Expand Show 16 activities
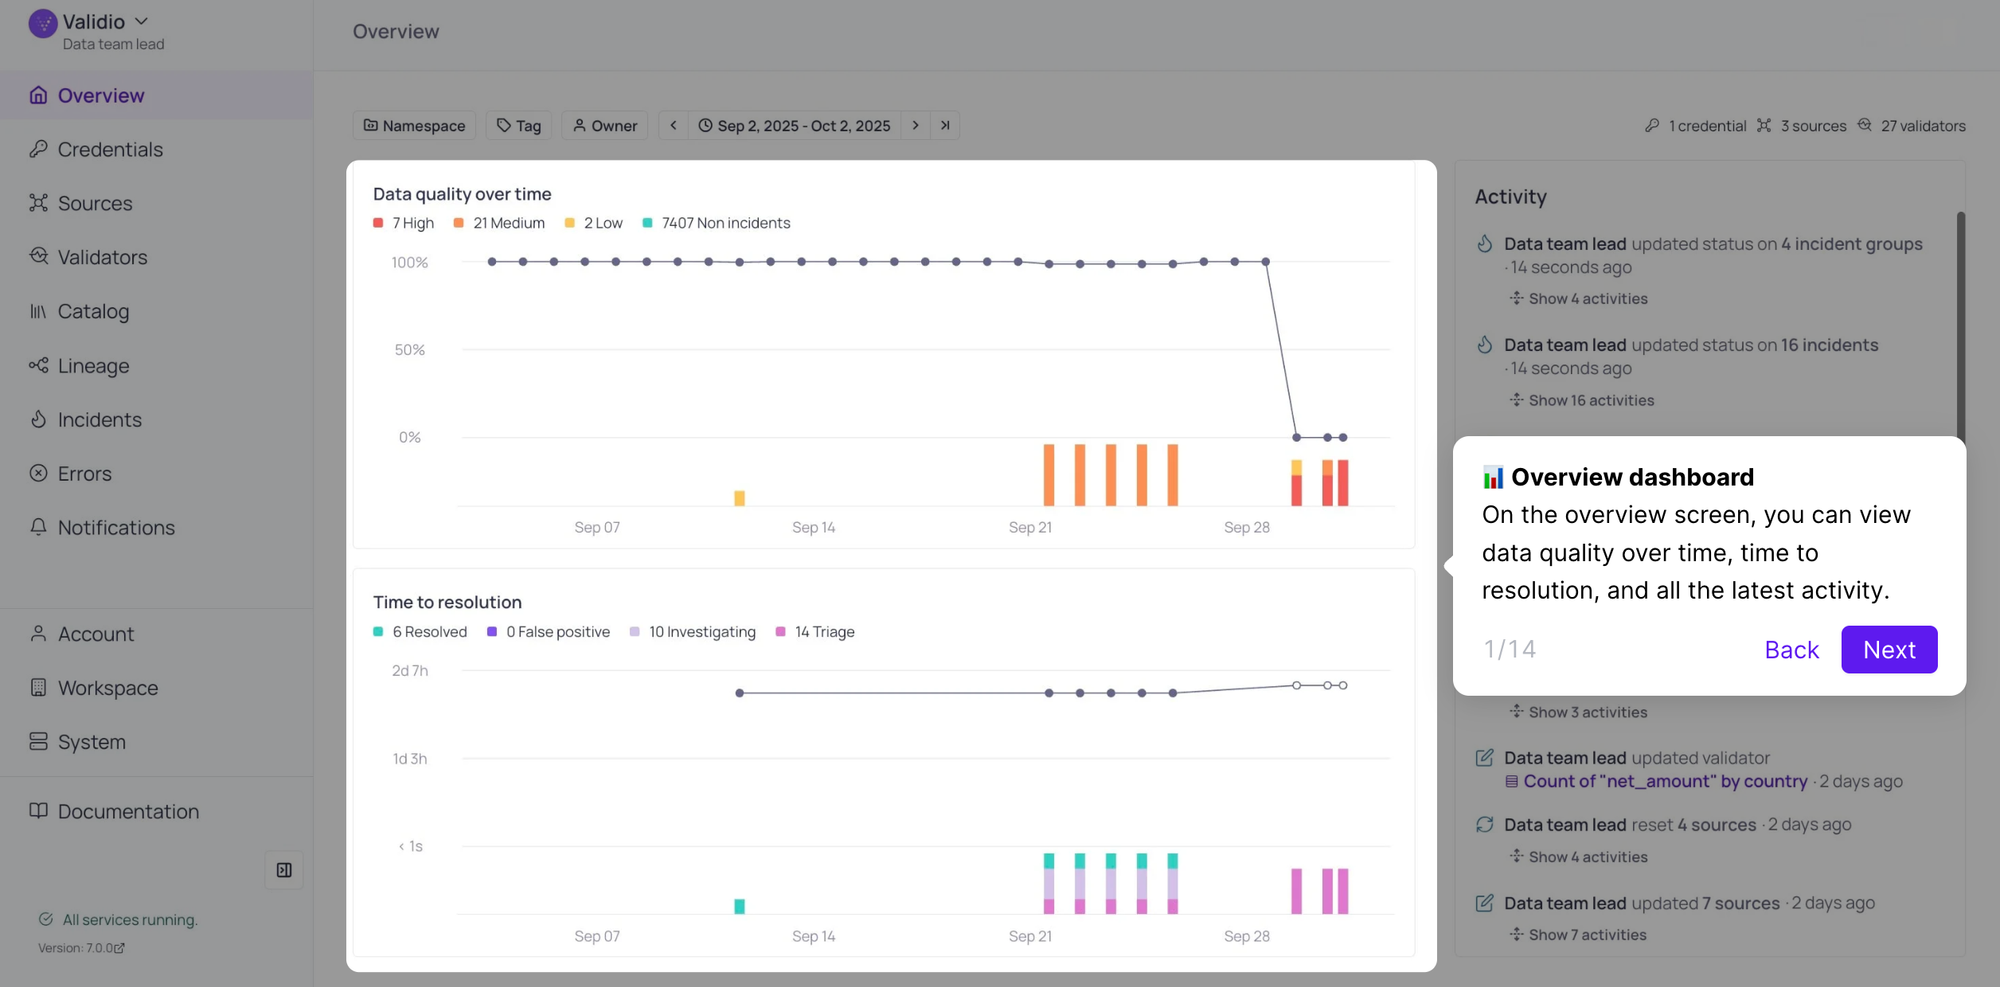The width and height of the screenshot is (2000, 987). [x=1590, y=400]
